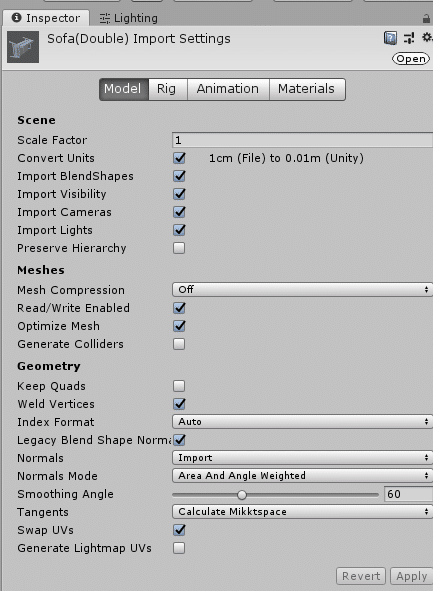Open the Tangents dropdown
The image size is (433, 591).
coord(302,512)
